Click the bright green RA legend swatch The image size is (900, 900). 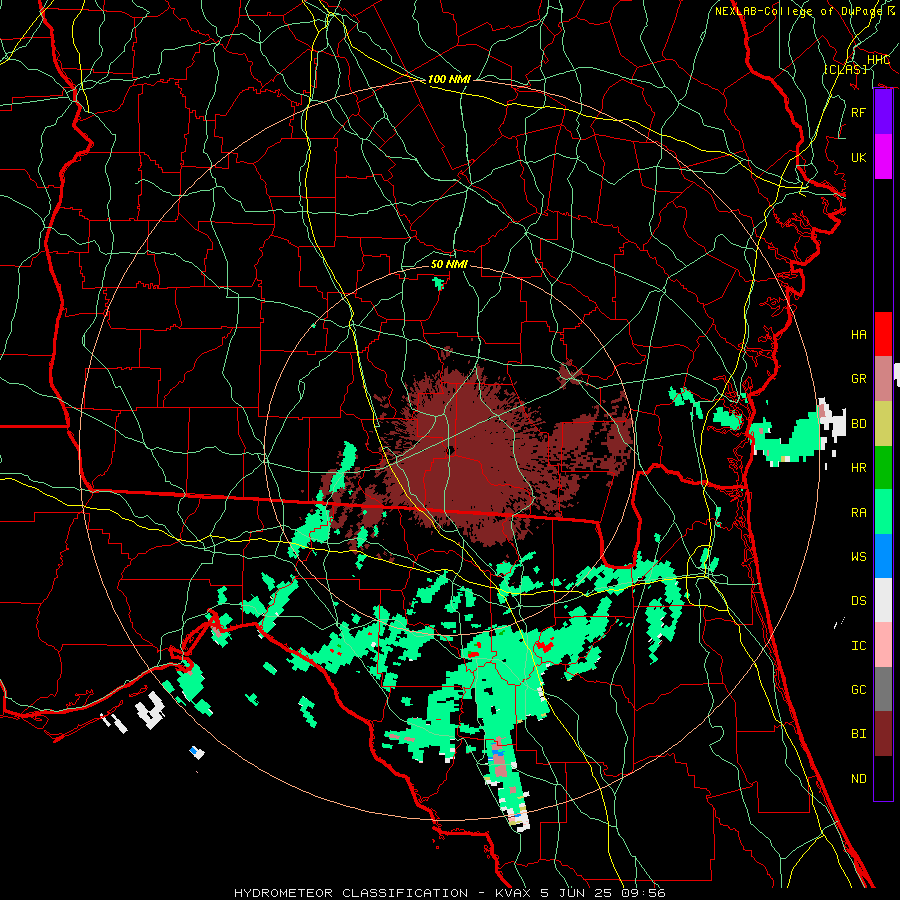(x=883, y=512)
